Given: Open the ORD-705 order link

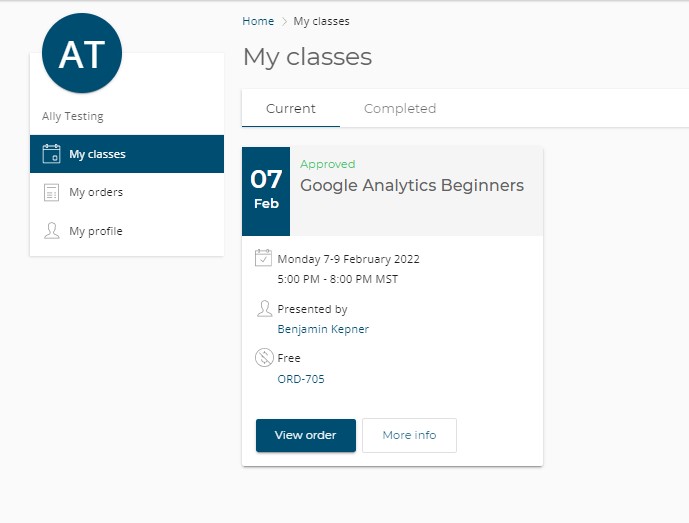Looking at the screenshot, I should [301, 379].
